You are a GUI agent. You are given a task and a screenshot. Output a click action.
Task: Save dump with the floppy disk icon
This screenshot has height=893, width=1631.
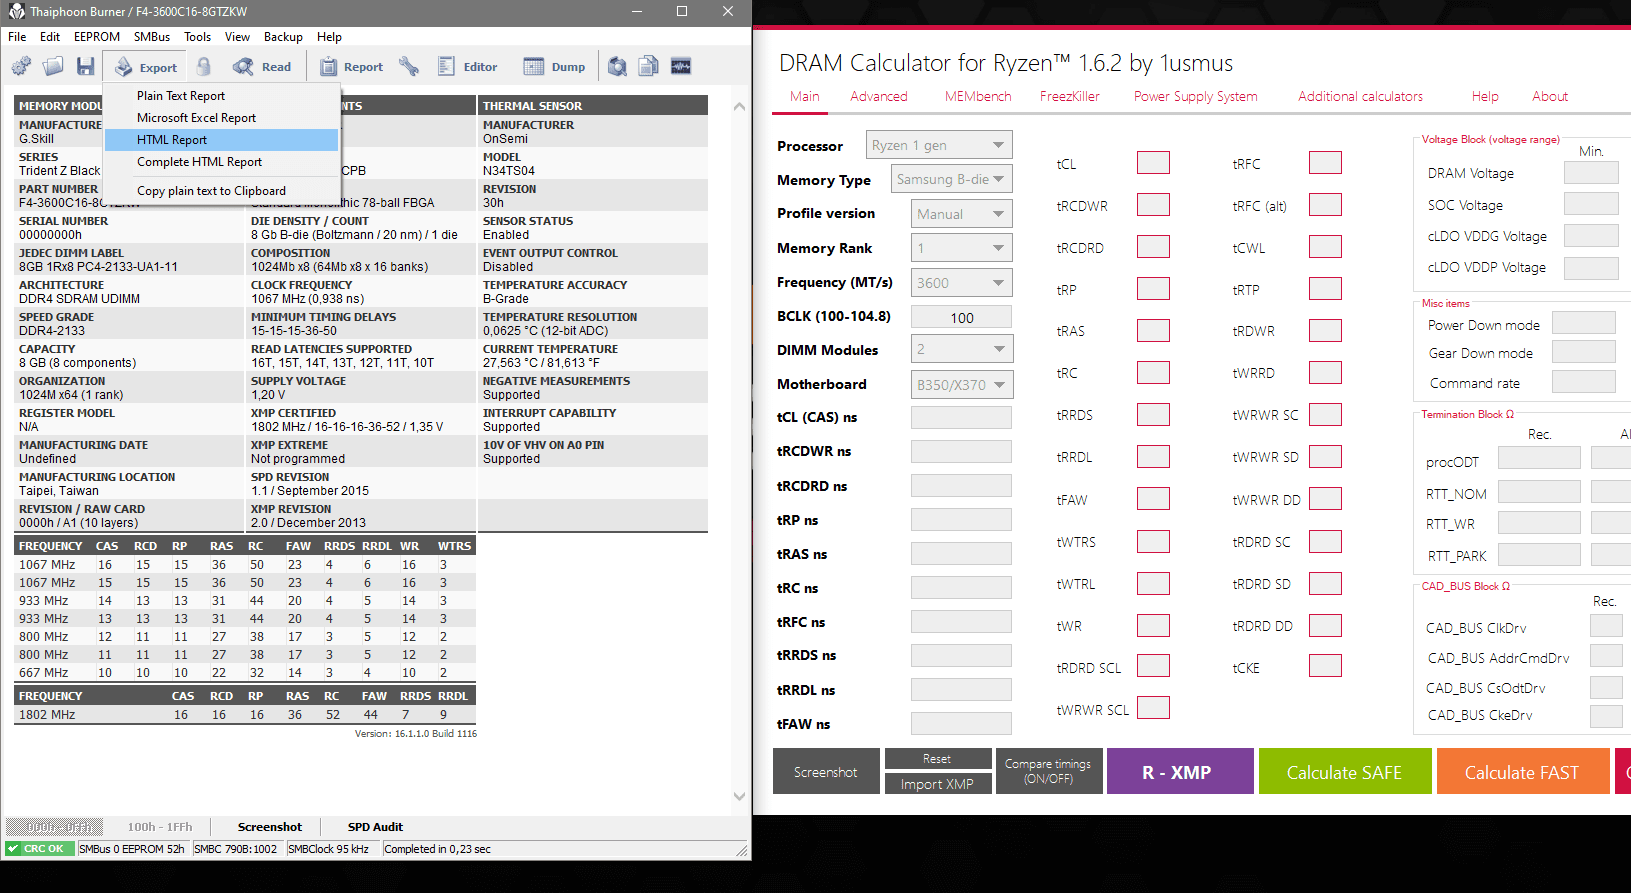pyautogui.click(x=86, y=67)
